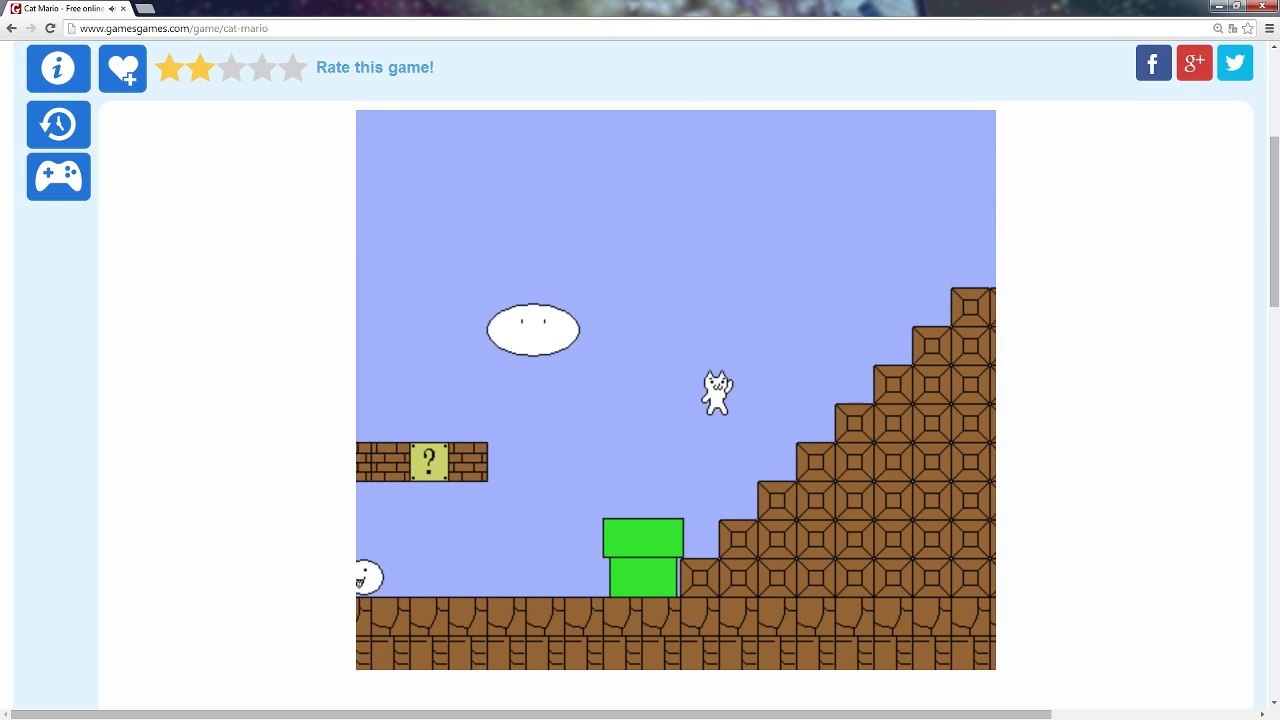
Task: Click the round white enemy at left edge
Action: [369, 577]
